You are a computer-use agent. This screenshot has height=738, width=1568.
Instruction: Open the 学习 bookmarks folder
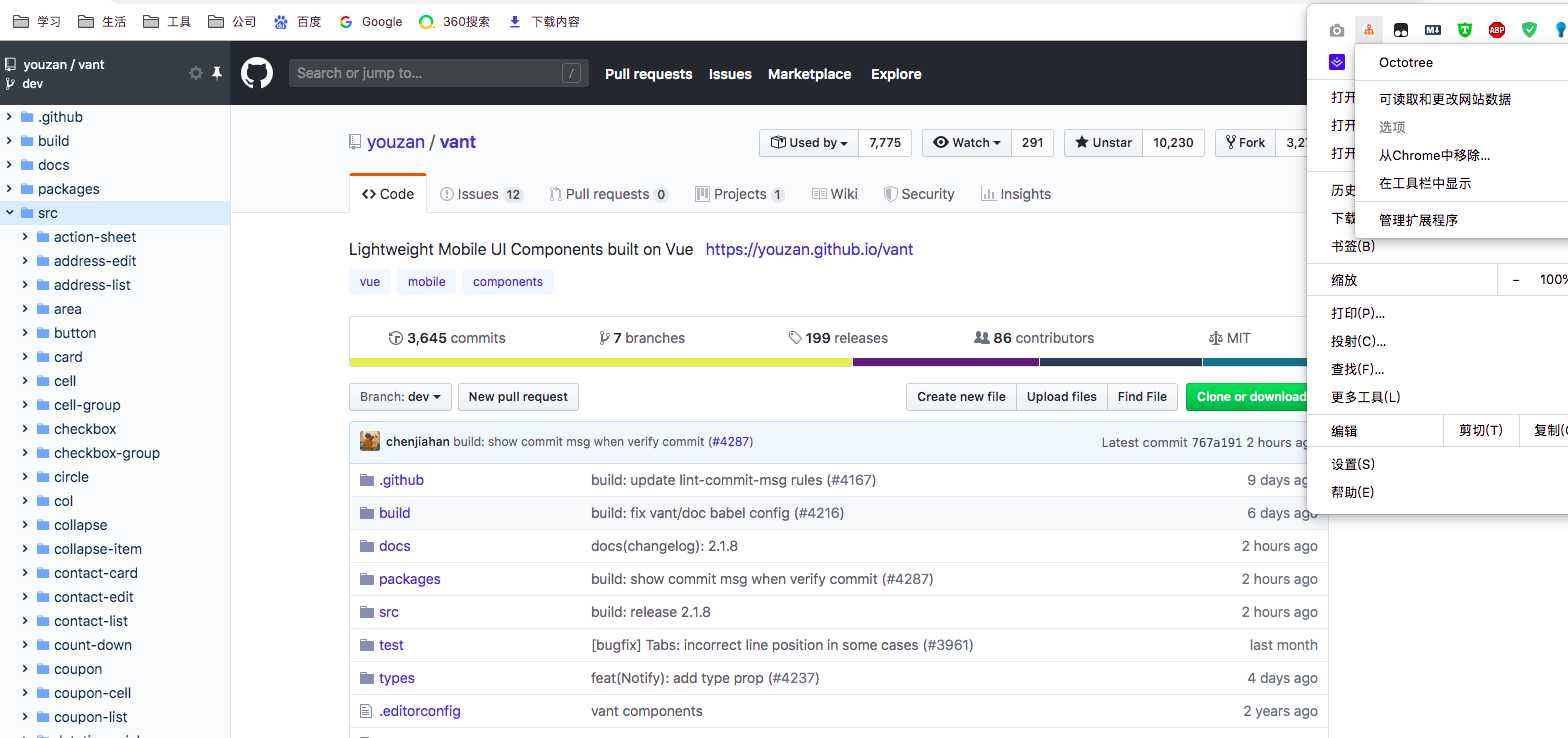37,21
